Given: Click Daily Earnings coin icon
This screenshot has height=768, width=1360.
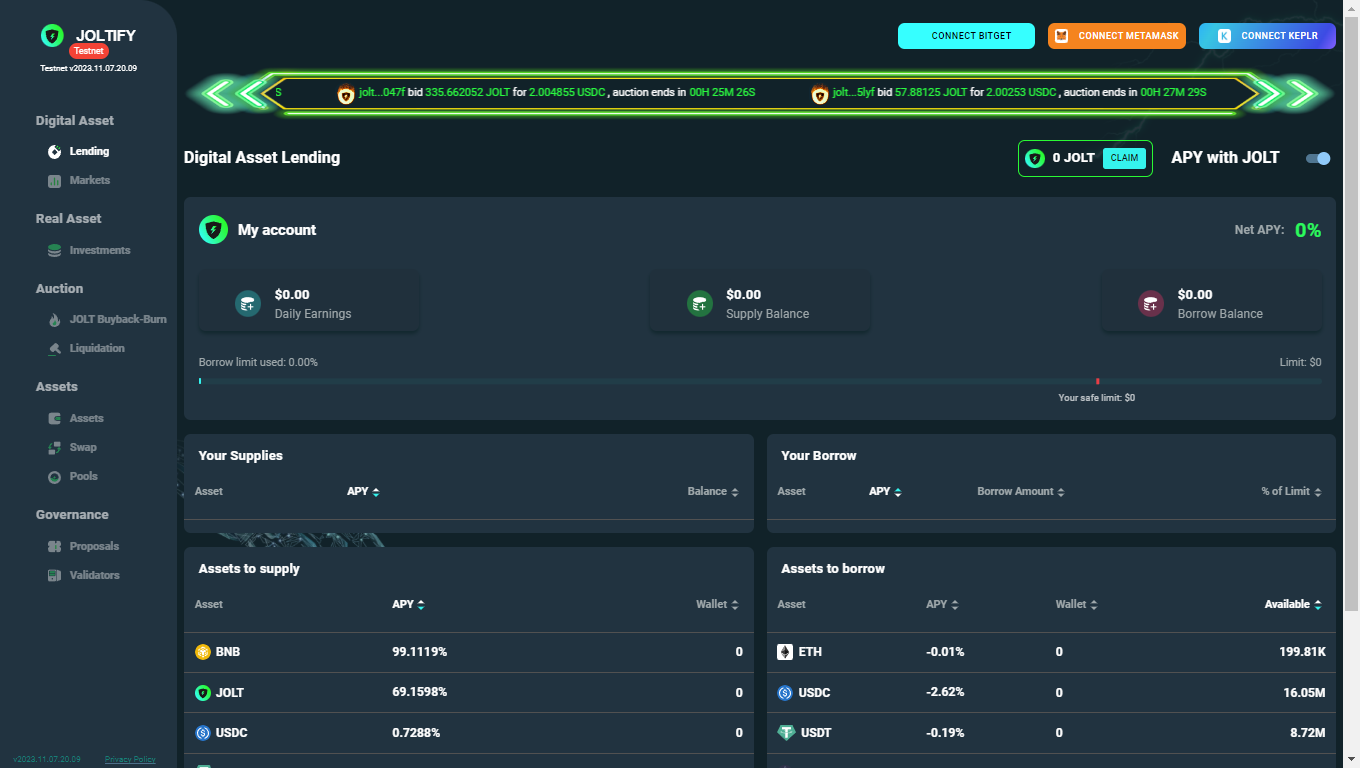Looking at the screenshot, I should coord(248,304).
